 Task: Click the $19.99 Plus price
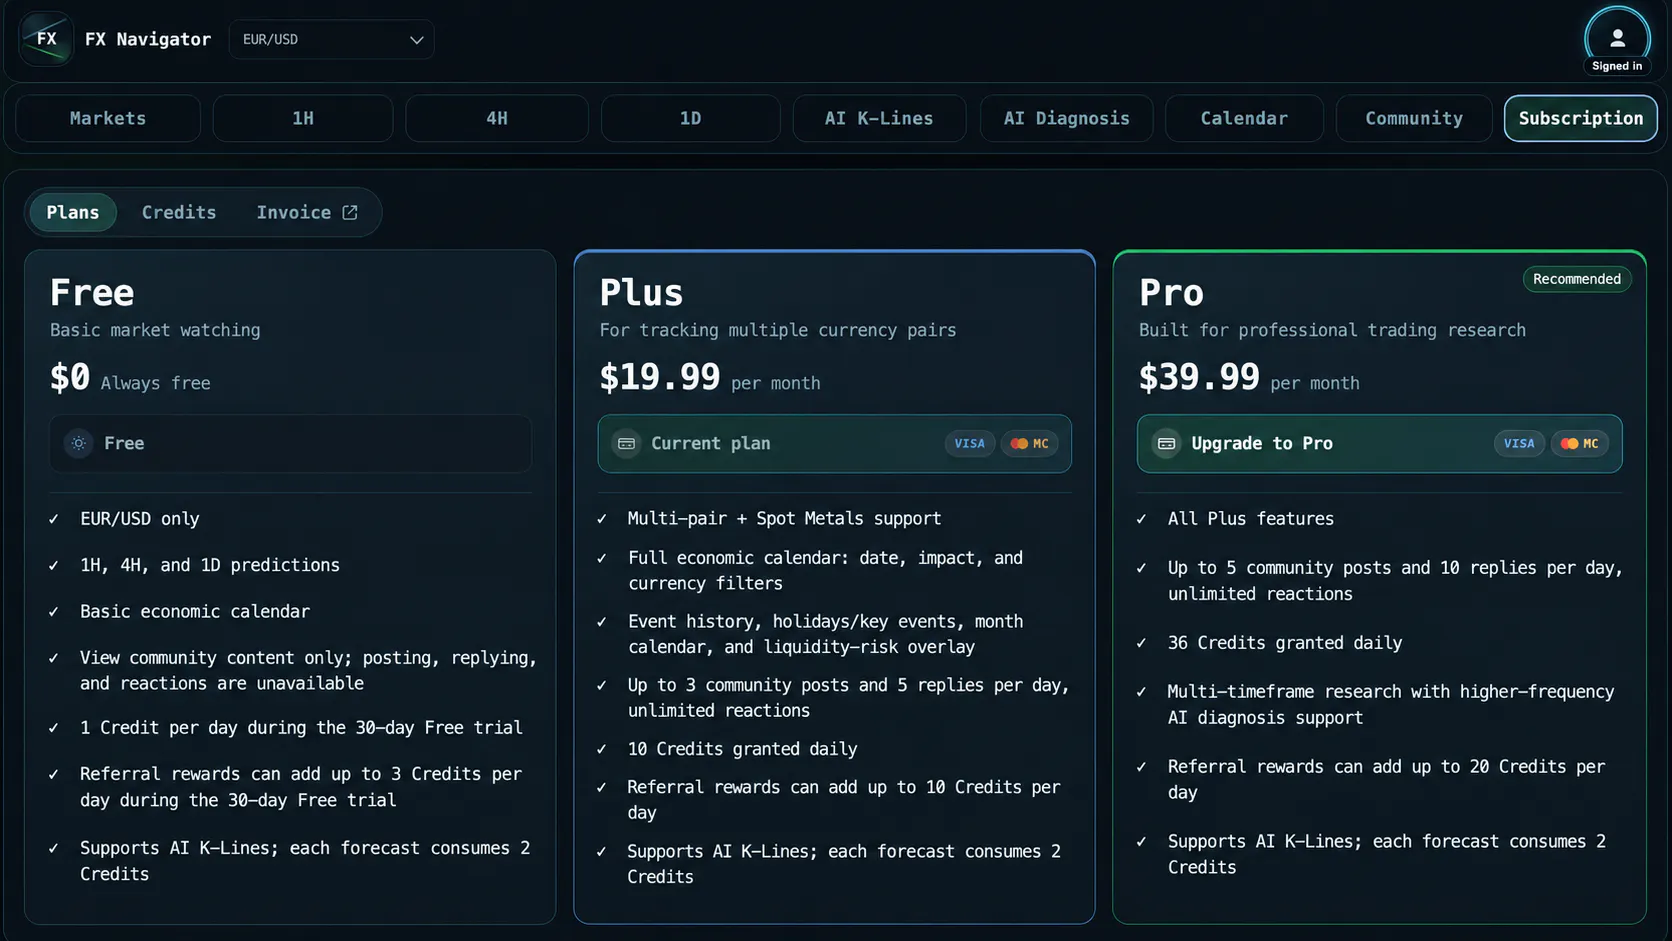(660, 377)
